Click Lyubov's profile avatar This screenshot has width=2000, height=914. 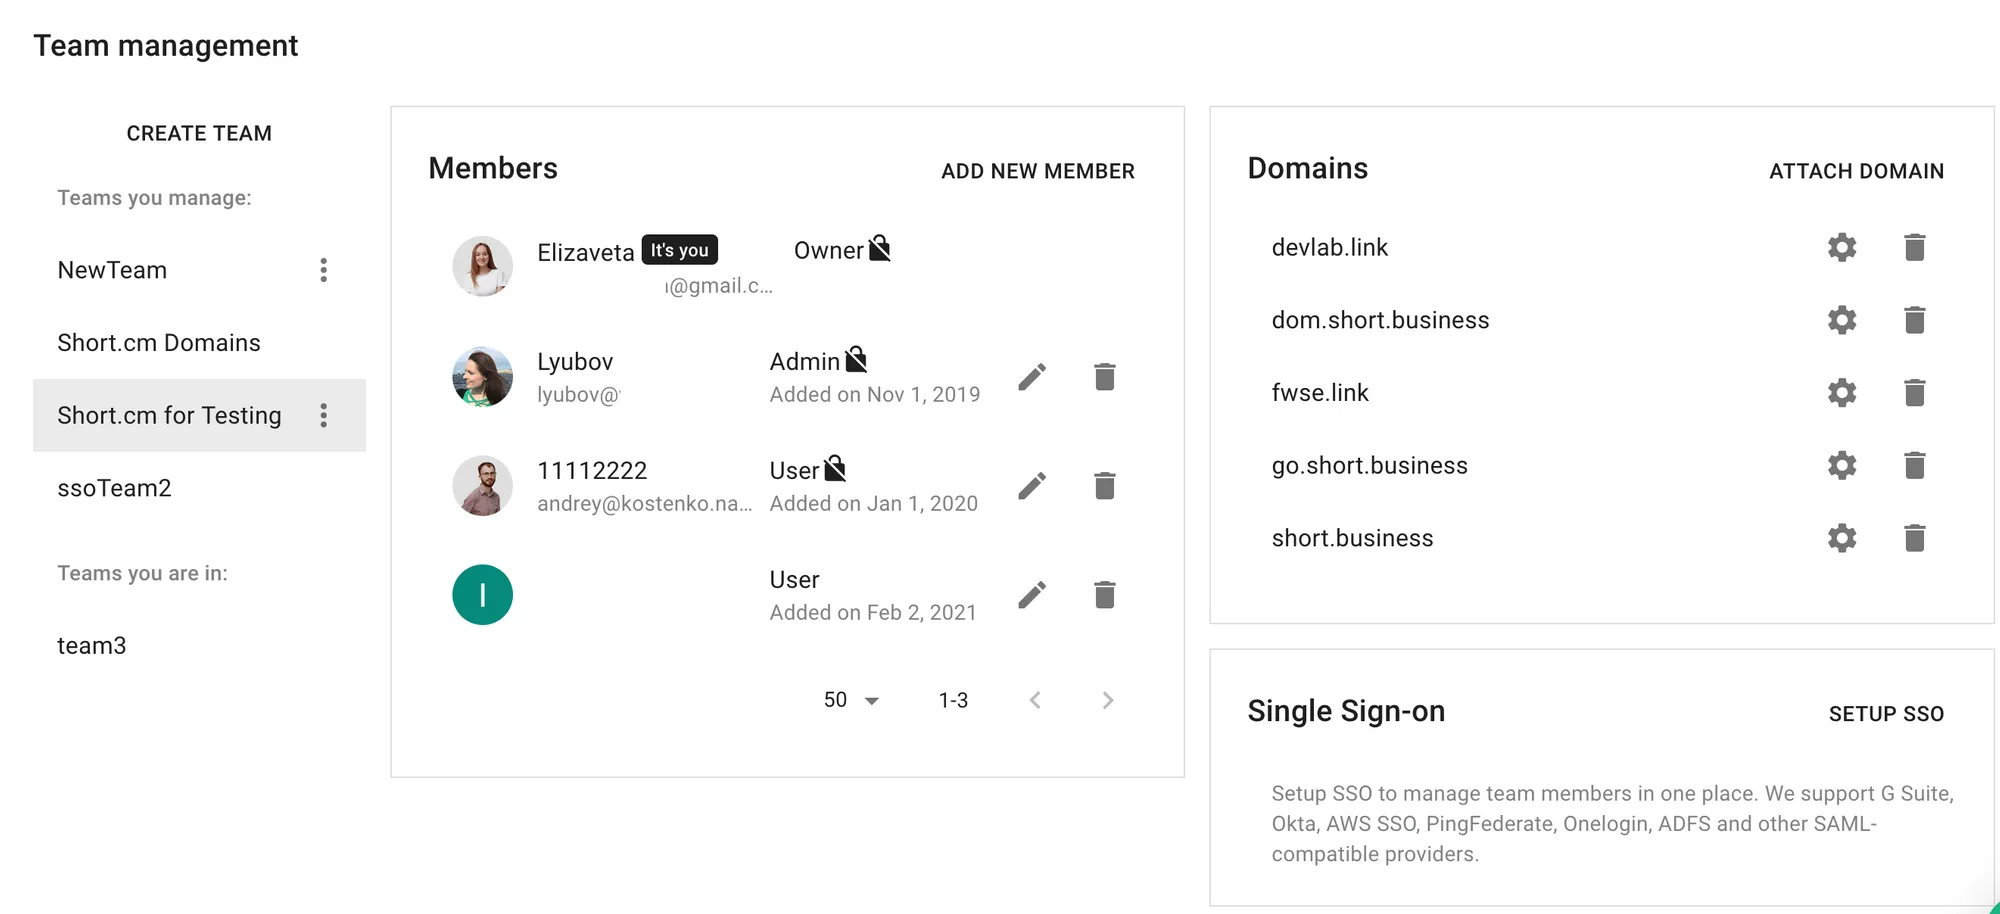click(483, 377)
